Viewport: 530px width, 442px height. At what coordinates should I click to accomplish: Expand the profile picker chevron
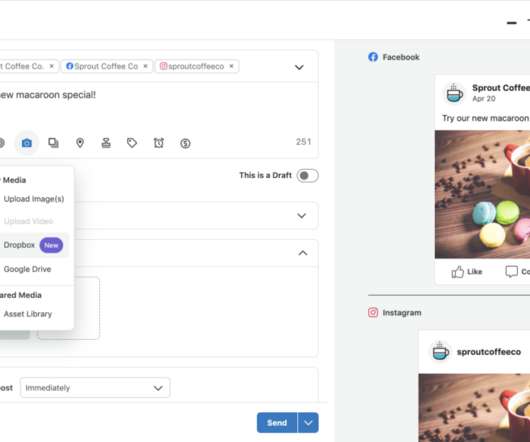(x=299, y=67)
